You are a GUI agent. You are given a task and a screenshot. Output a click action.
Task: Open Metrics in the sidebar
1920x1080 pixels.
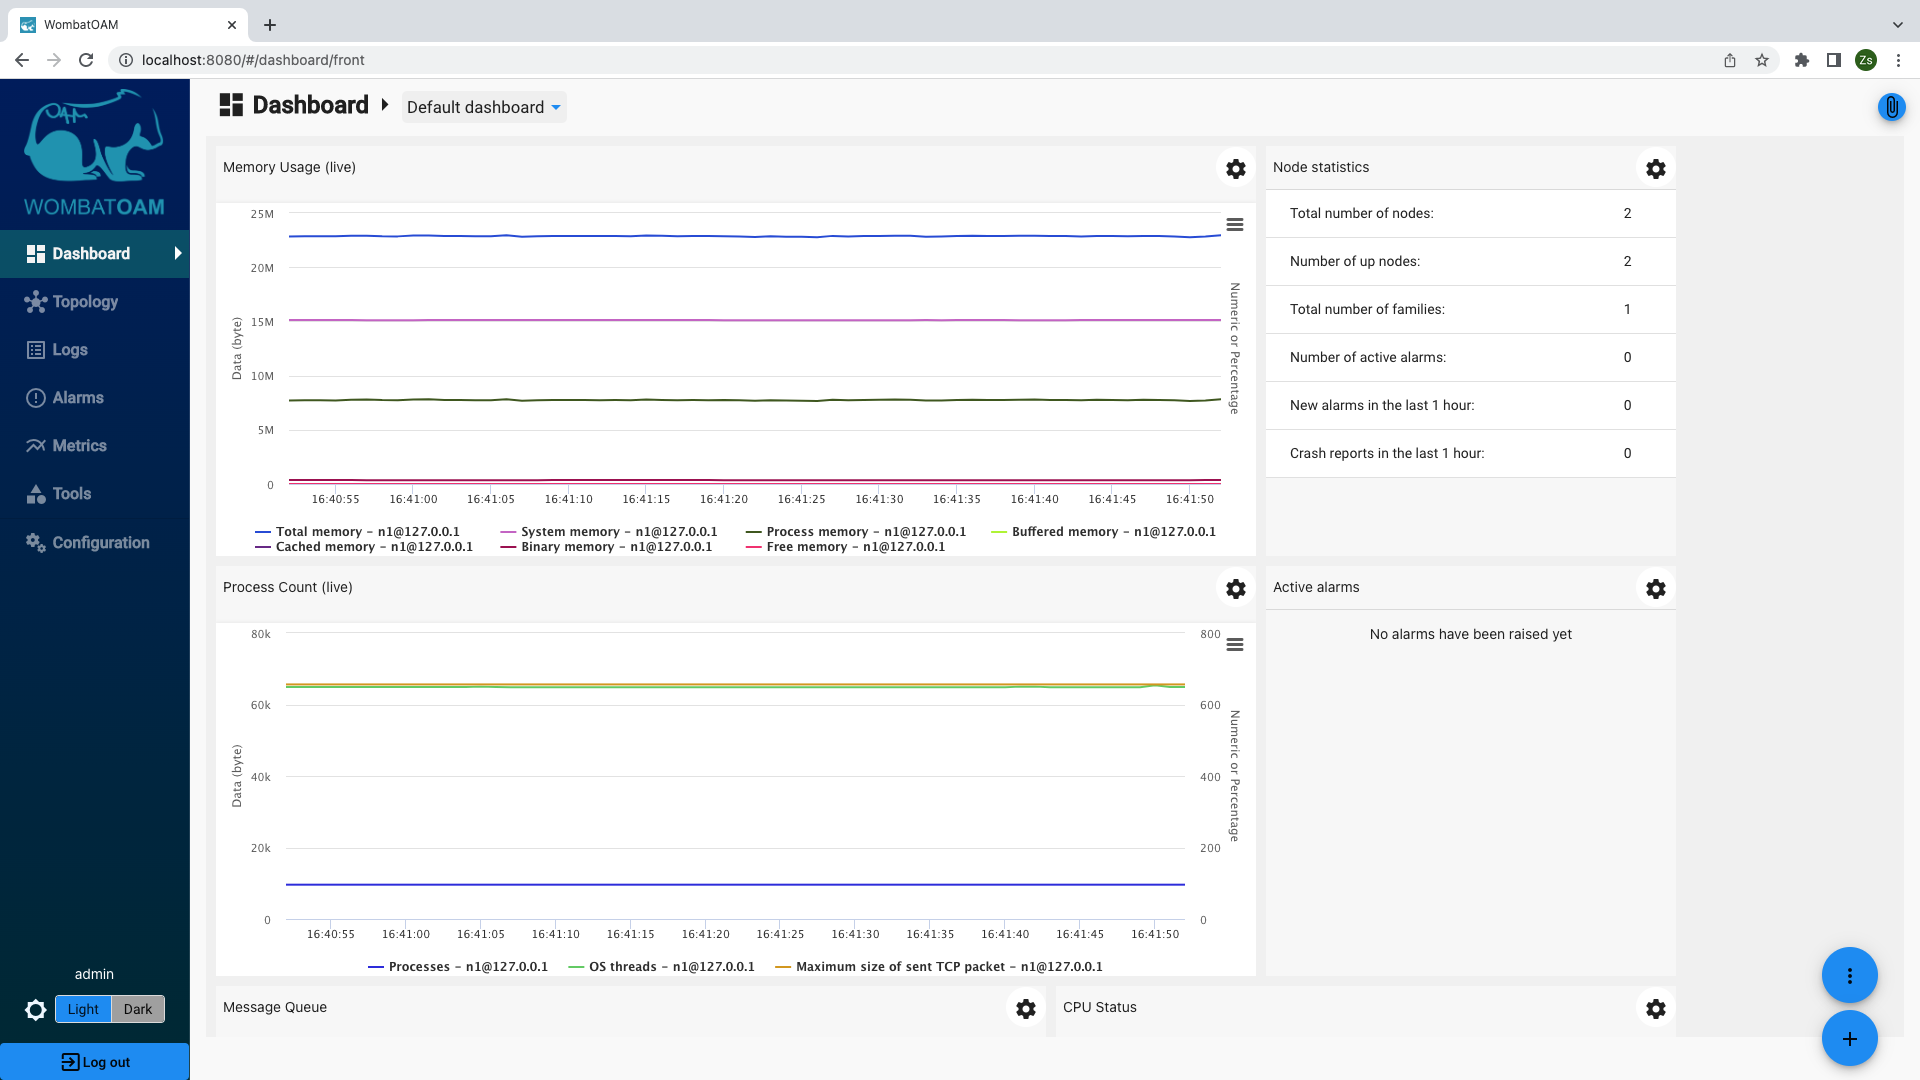(x=94, y=446)
